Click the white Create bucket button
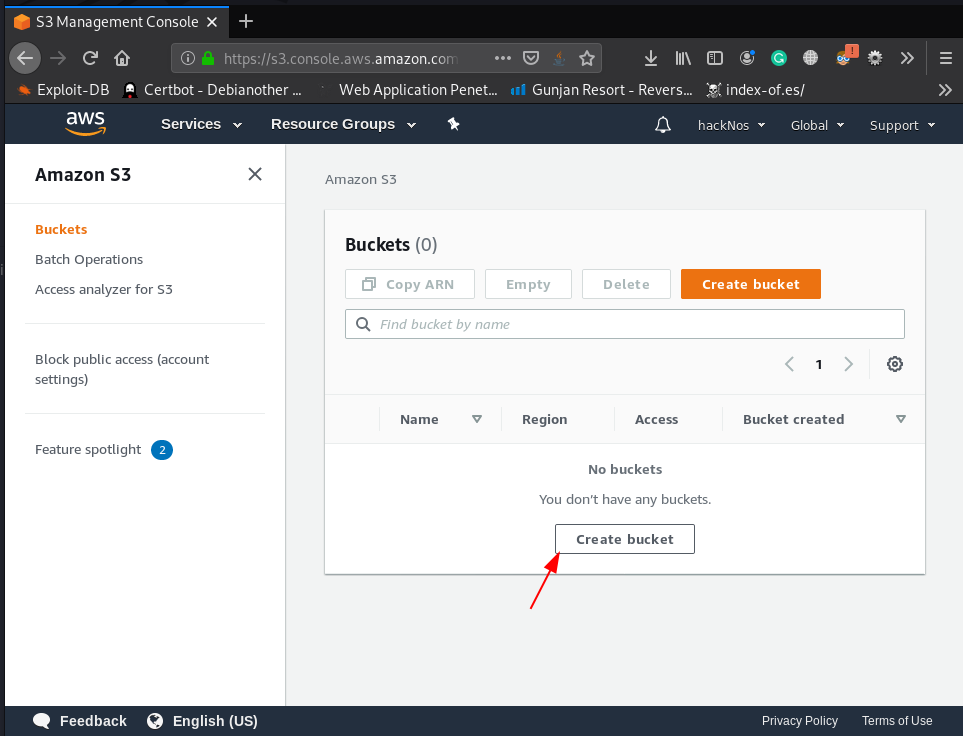 tap(625, 539)
